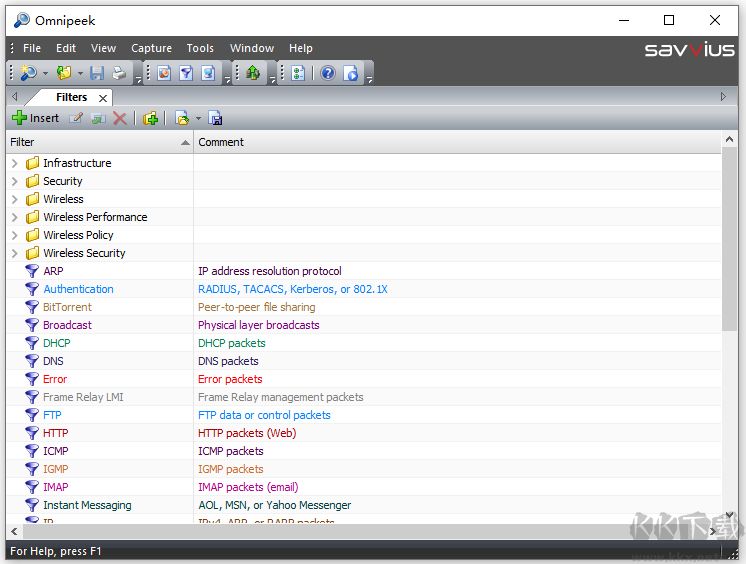
Task: Expand the Wireless folder
Action: point(15,199)
